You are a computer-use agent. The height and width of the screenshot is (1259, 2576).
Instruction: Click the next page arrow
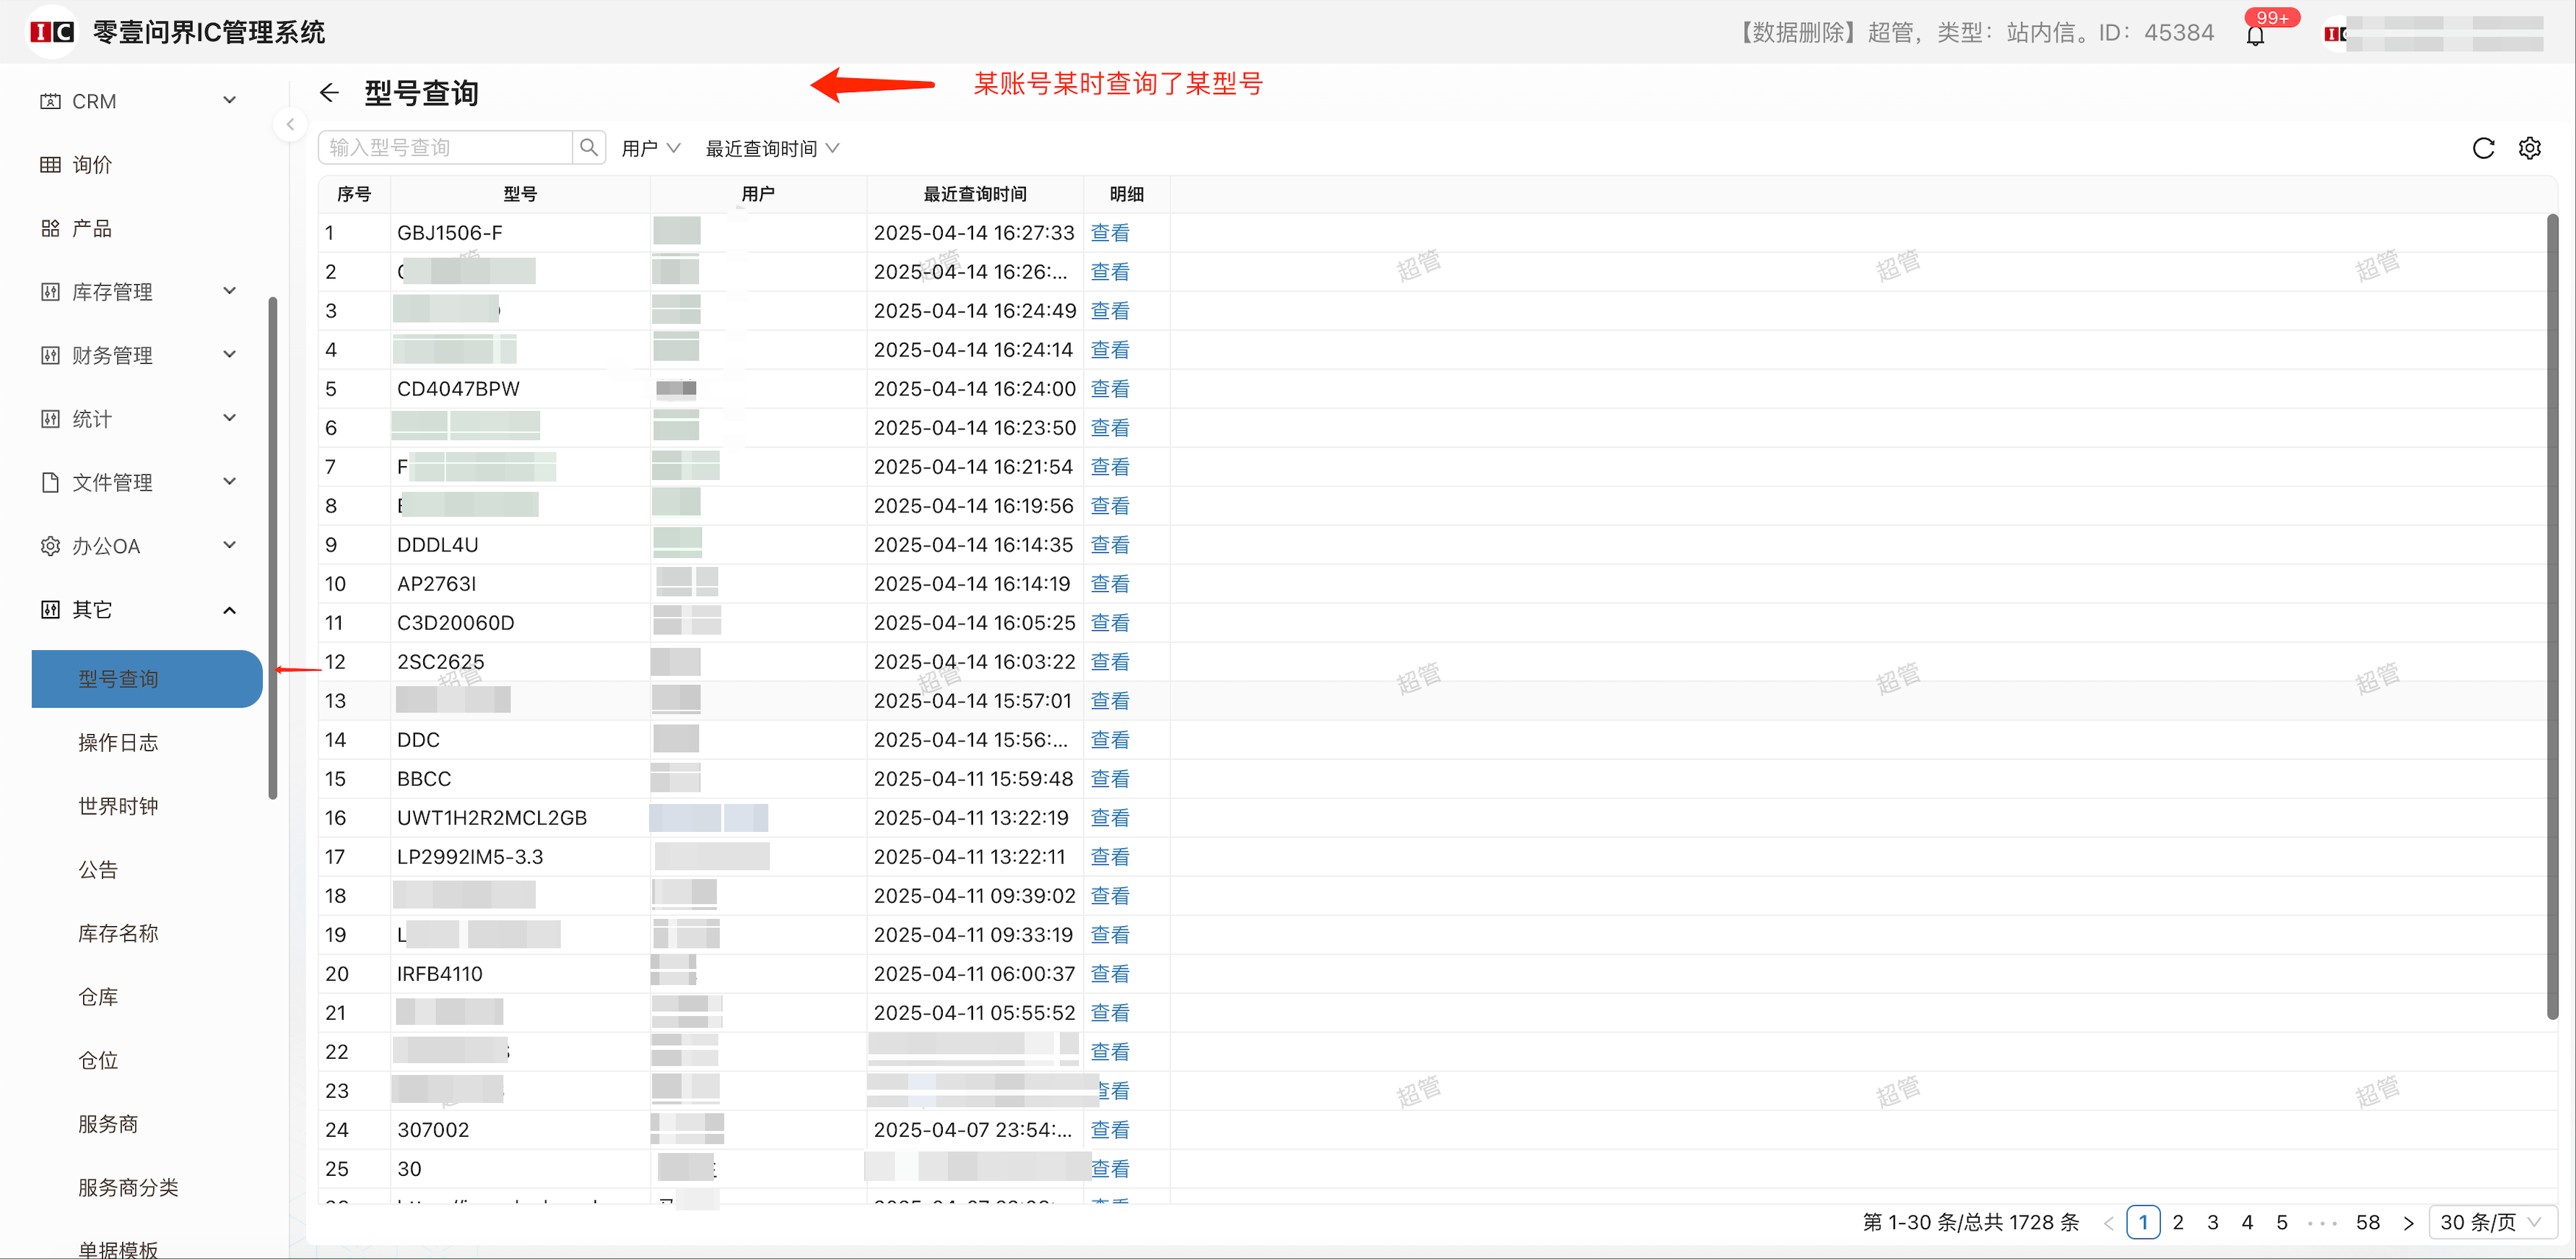point(2408,1222)
